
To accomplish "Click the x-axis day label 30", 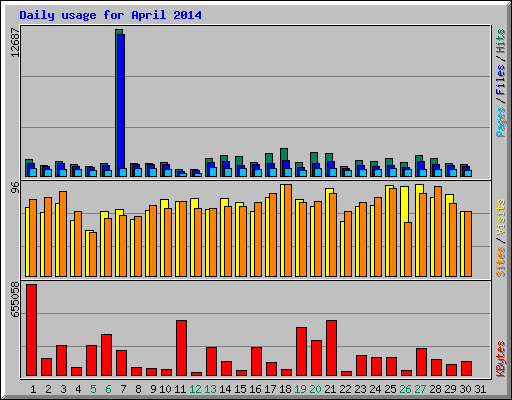I will pos(465,389).
